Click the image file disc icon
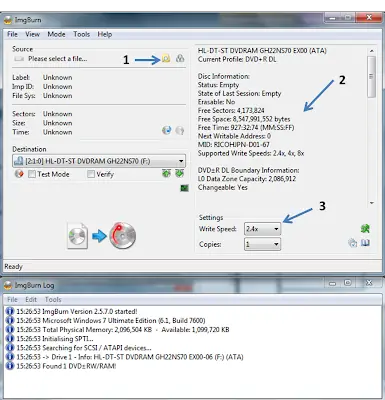Image resolution: width=385 pixels, height=400 pixels. point(78,236)
